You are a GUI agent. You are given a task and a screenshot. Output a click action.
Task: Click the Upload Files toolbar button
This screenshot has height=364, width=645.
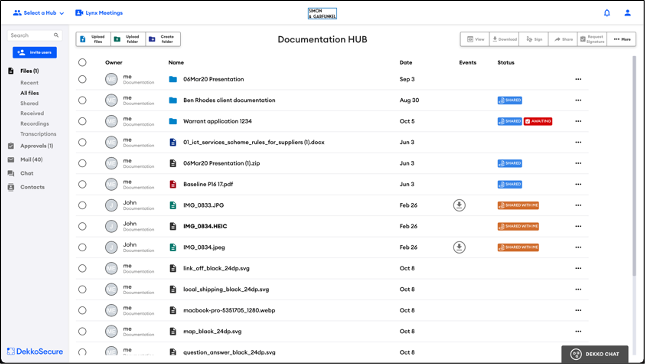pyautogui.click(x=93, y=39)
